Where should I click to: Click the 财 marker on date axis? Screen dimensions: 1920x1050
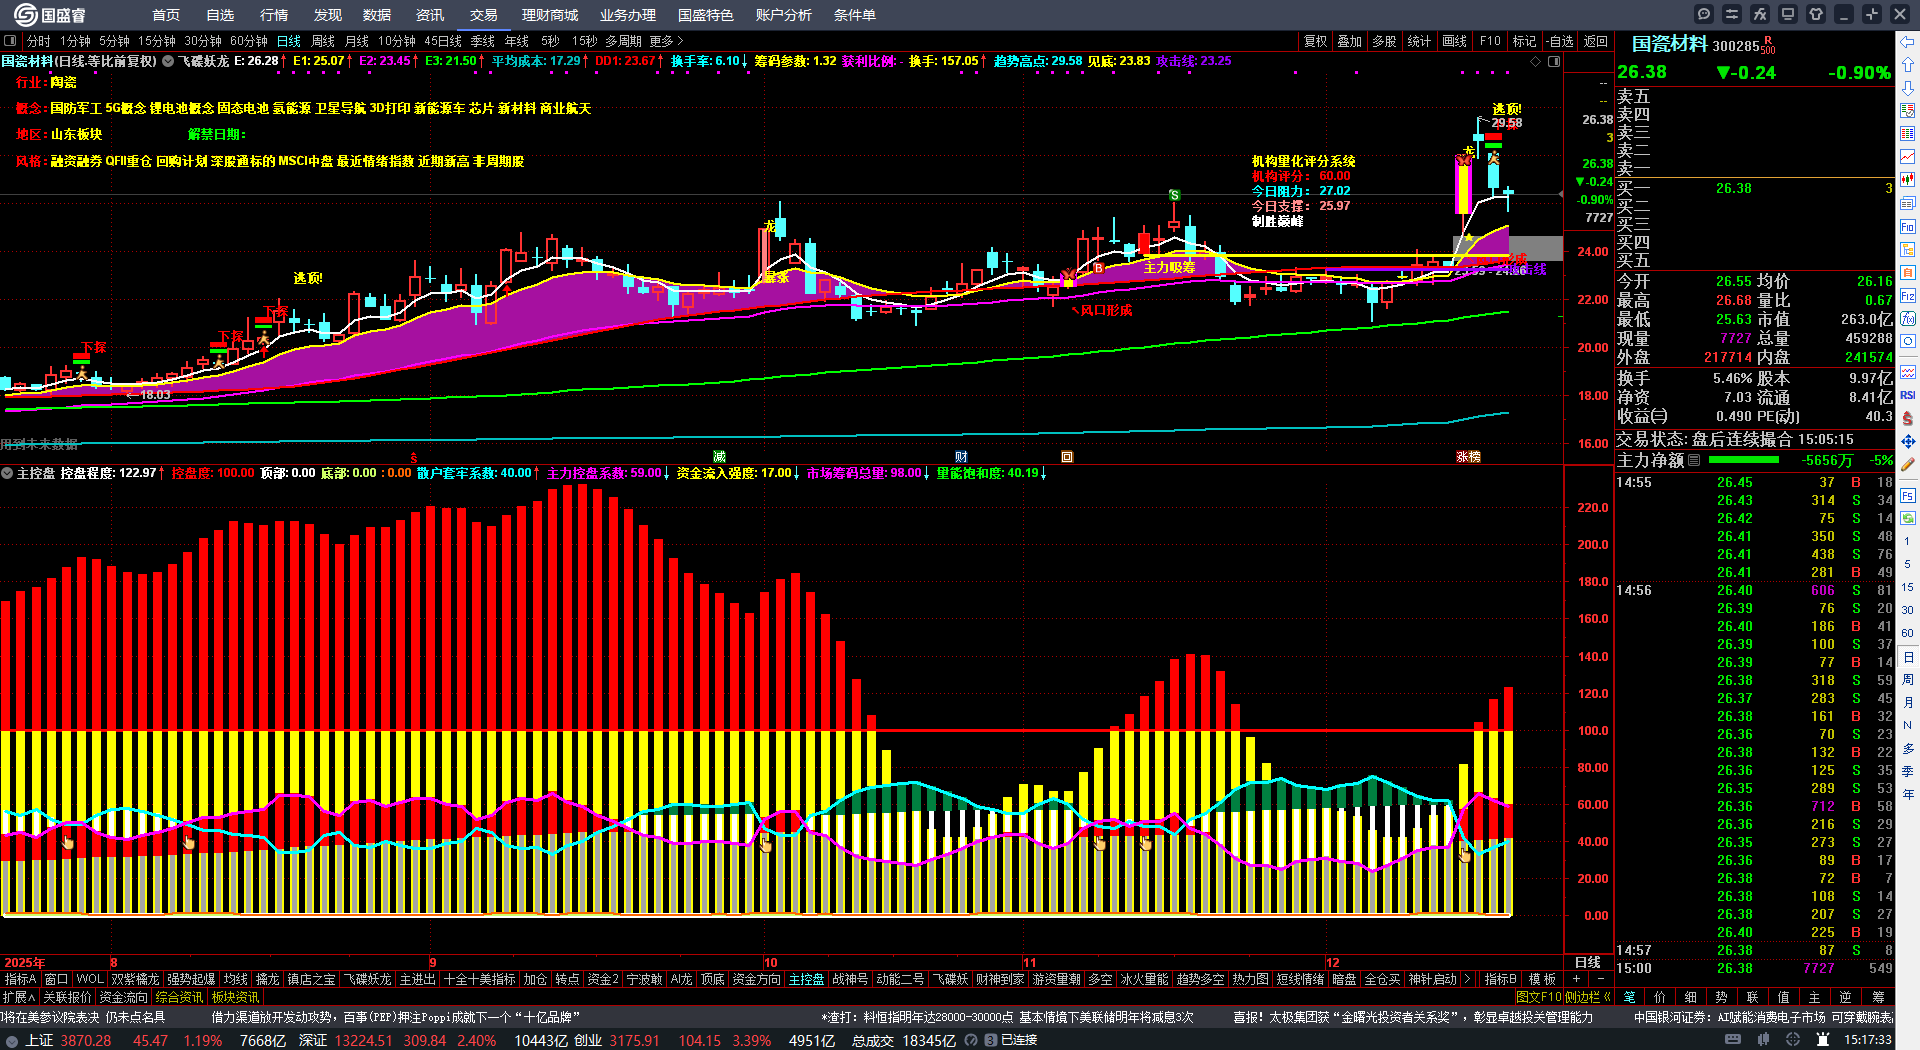[x=961, y=457]
